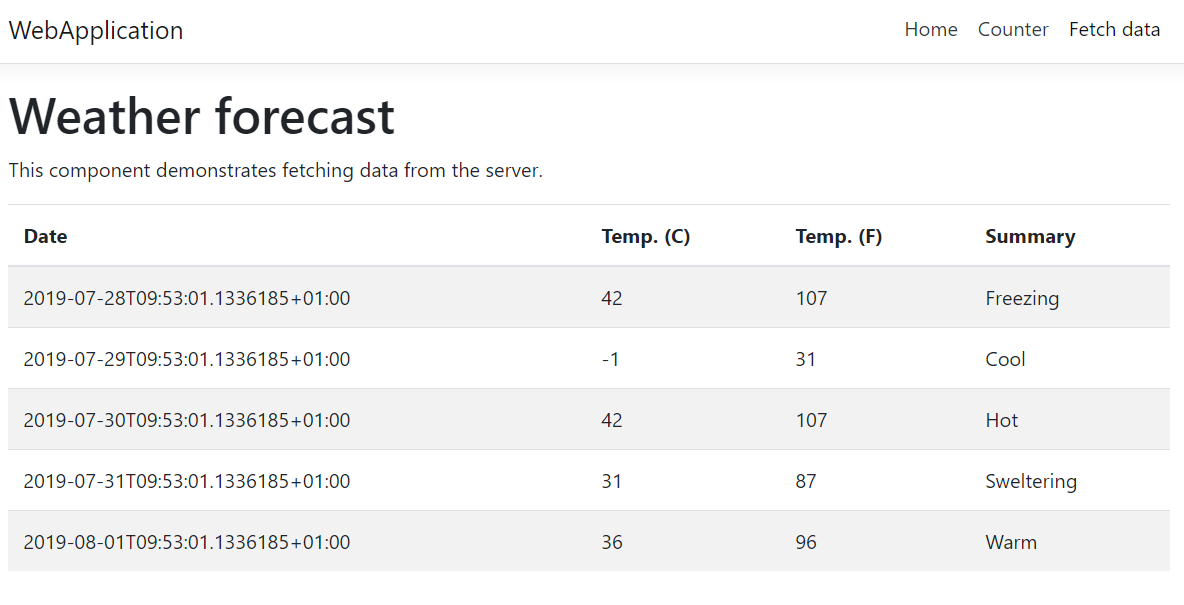
Task: Select the Sweltering summary cell
Action: click(1031, 481)
